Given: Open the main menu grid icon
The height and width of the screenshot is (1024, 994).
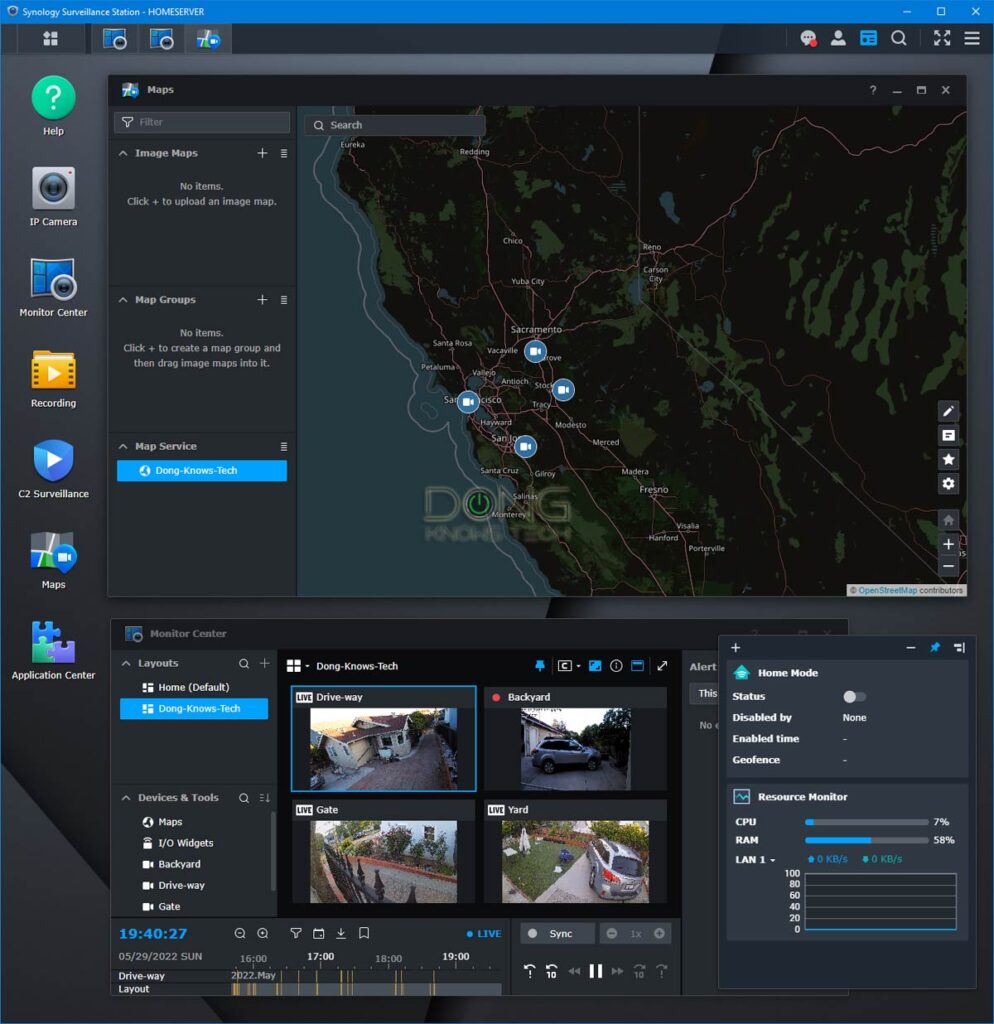Looking at the screenshot, I should 50,39.
